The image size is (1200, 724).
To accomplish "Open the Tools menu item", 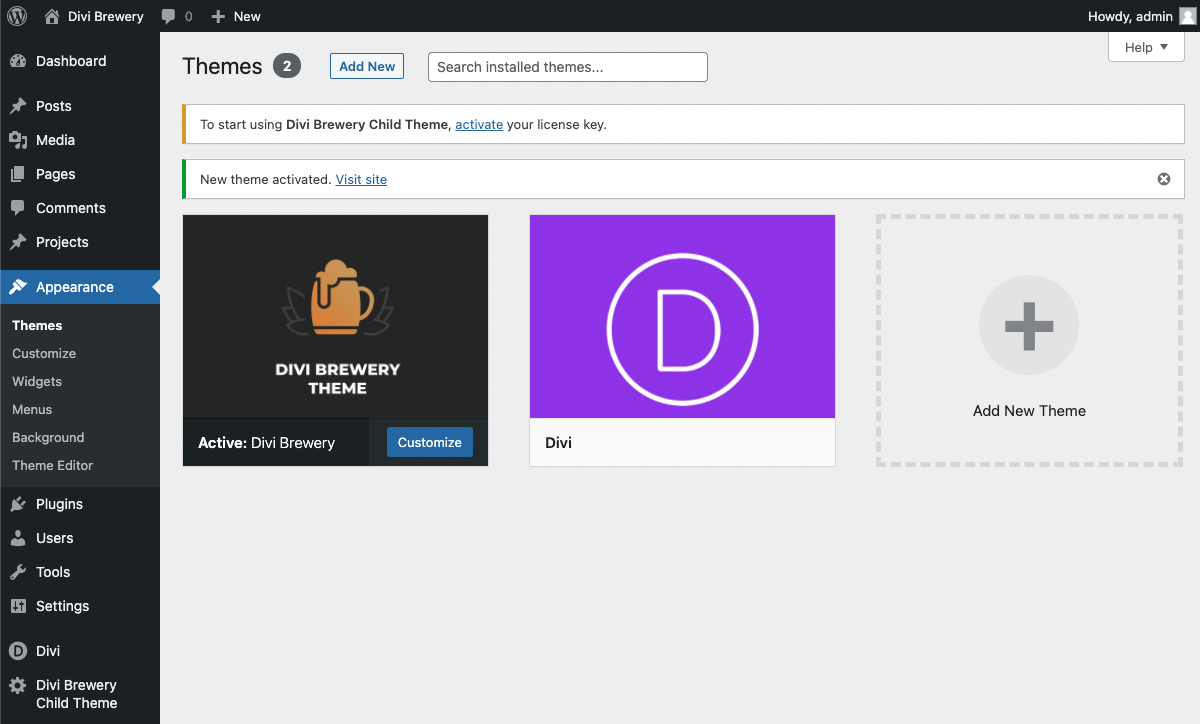I will tap(80, 572).
